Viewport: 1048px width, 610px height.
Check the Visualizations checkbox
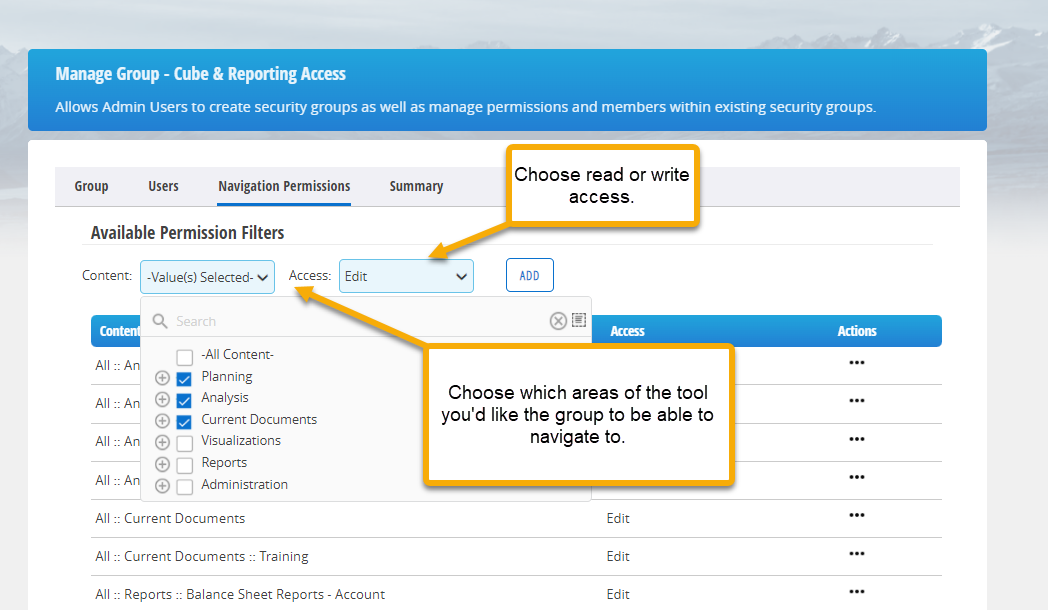(x=184, y=443)
